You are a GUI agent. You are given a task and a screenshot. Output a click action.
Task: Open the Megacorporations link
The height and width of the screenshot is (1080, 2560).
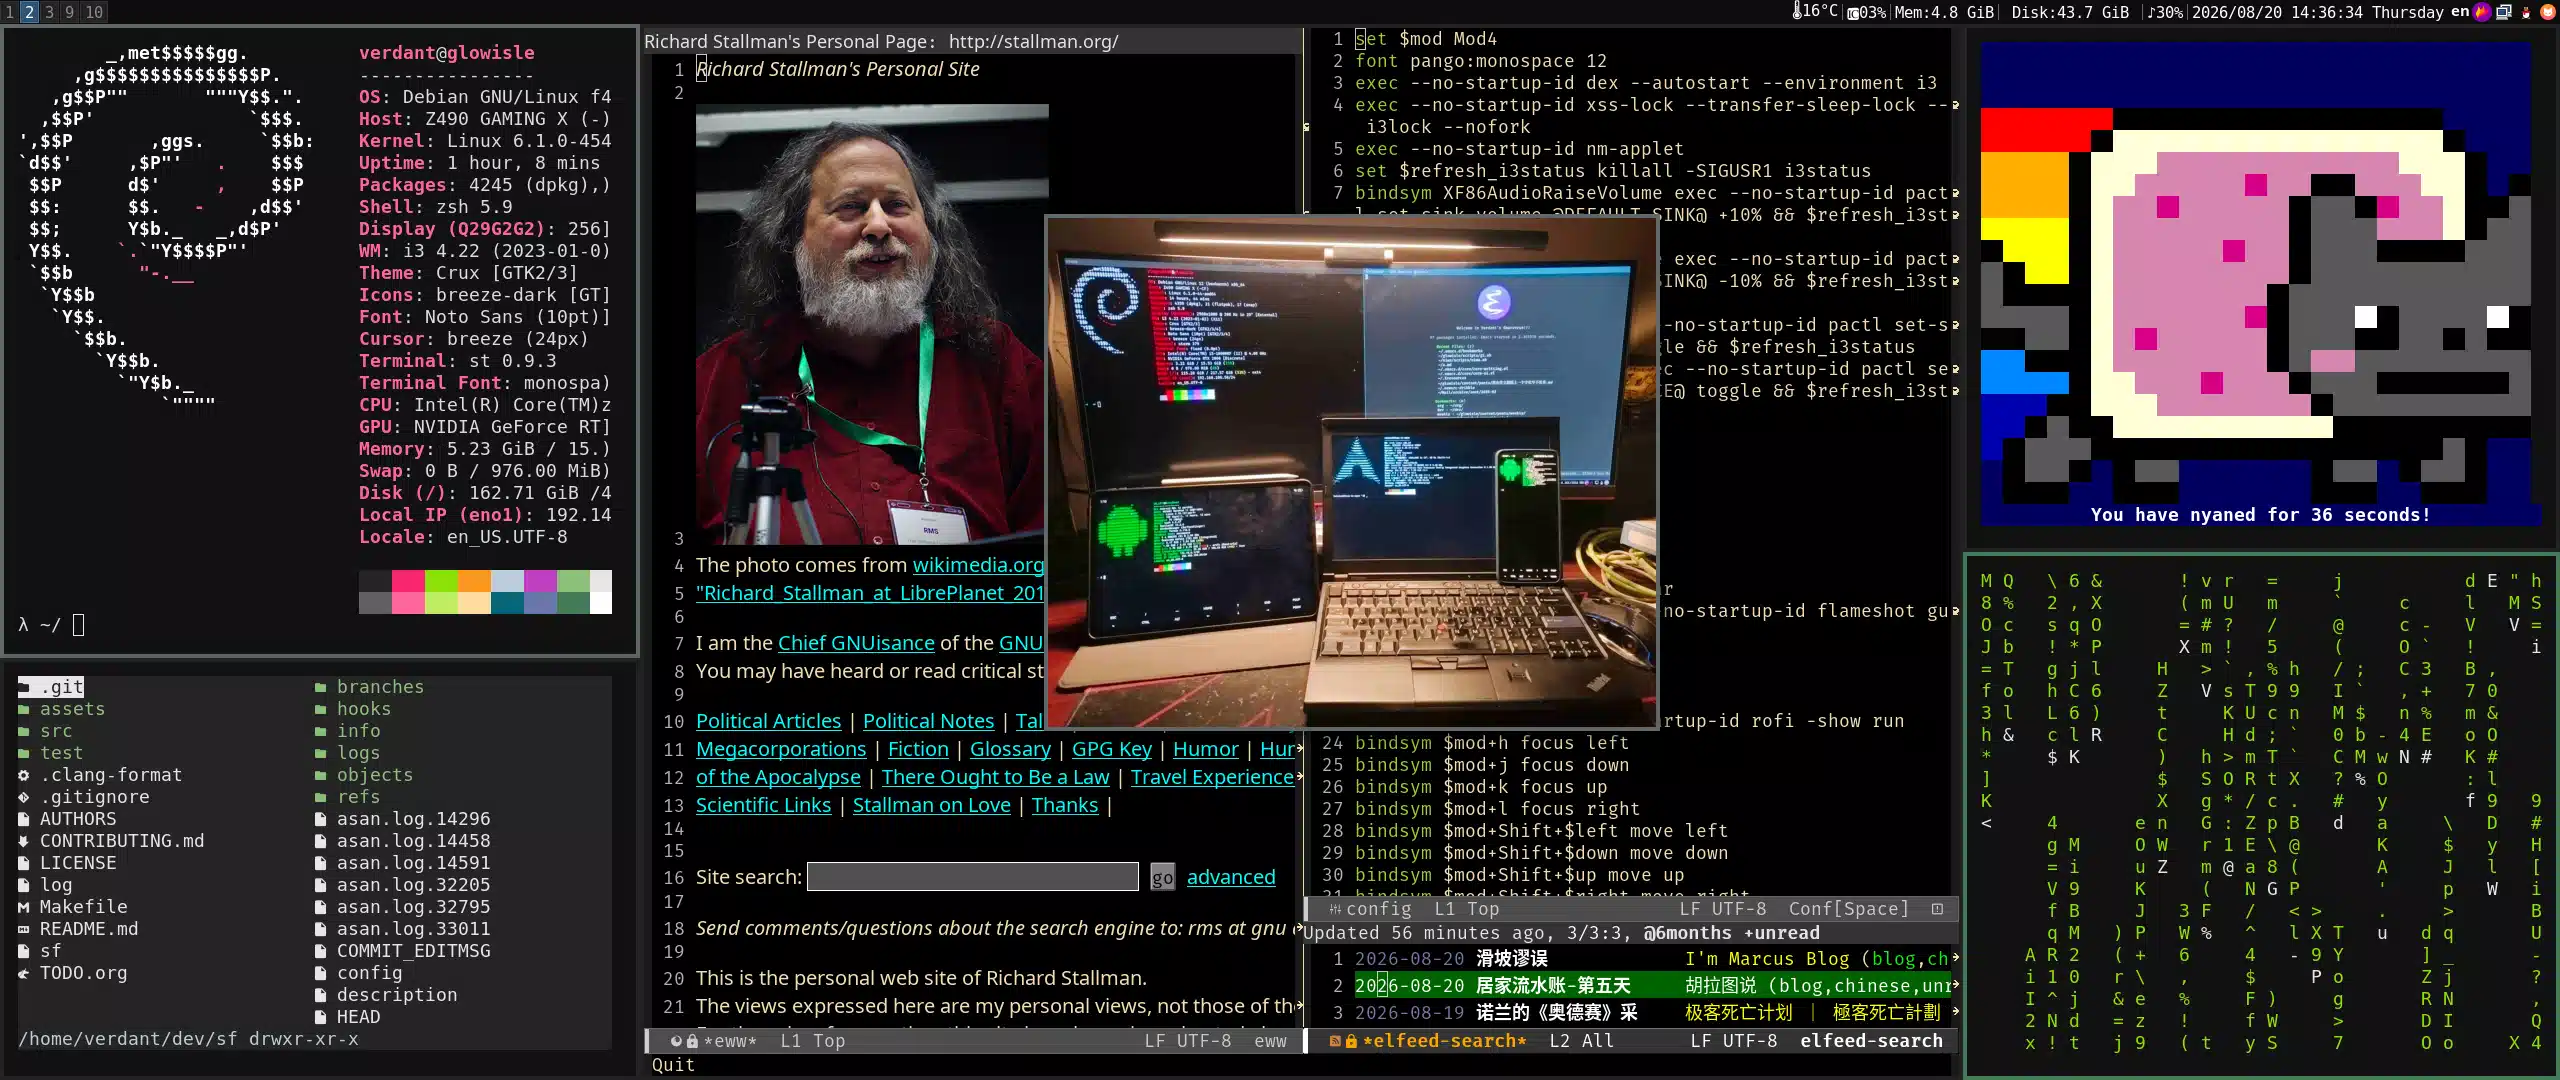click(x=781, y=749)
